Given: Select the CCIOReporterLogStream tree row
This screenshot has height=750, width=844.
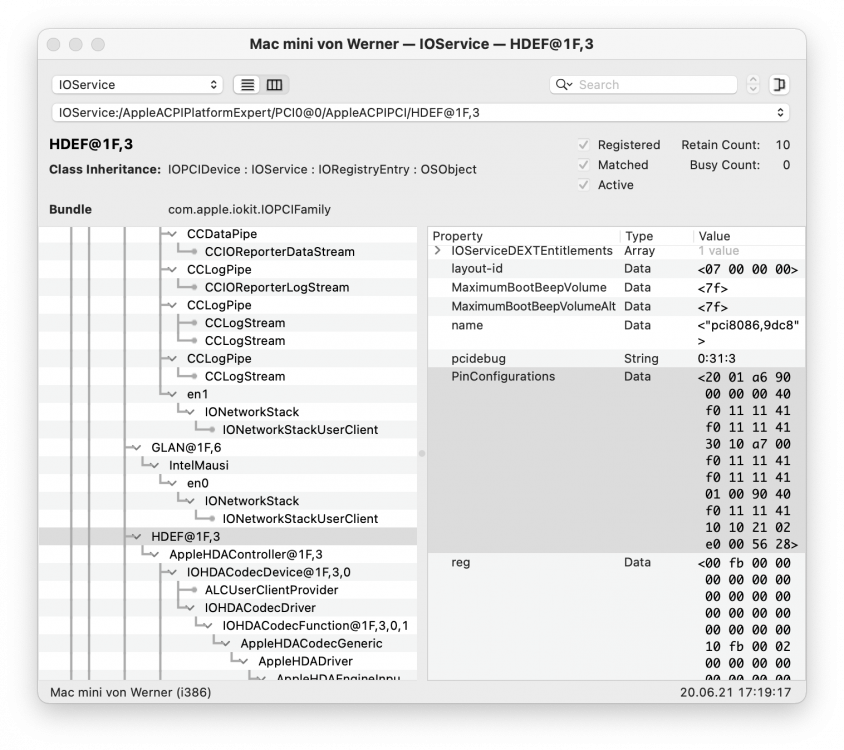Looking at the screenshot, I should pos(228,288).
